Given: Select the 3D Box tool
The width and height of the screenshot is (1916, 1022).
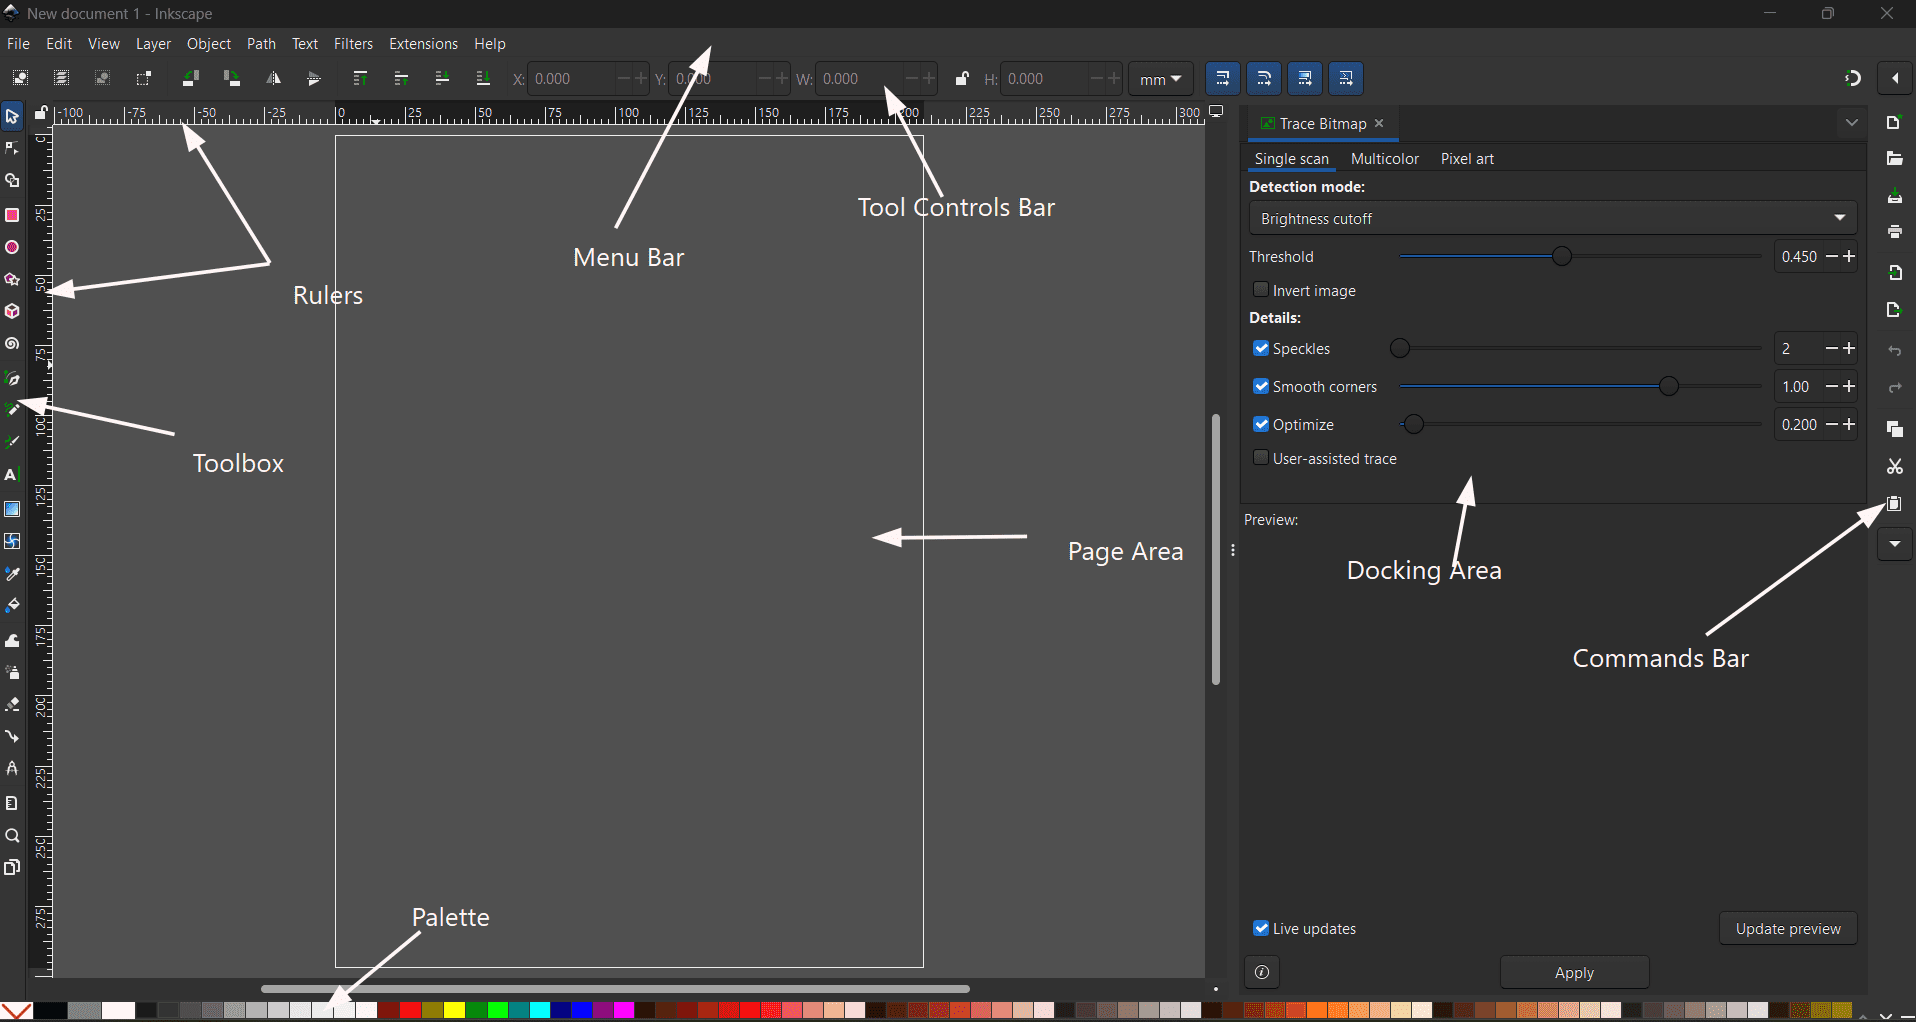Looking at the screenshot, I should [x=12, y=312].
